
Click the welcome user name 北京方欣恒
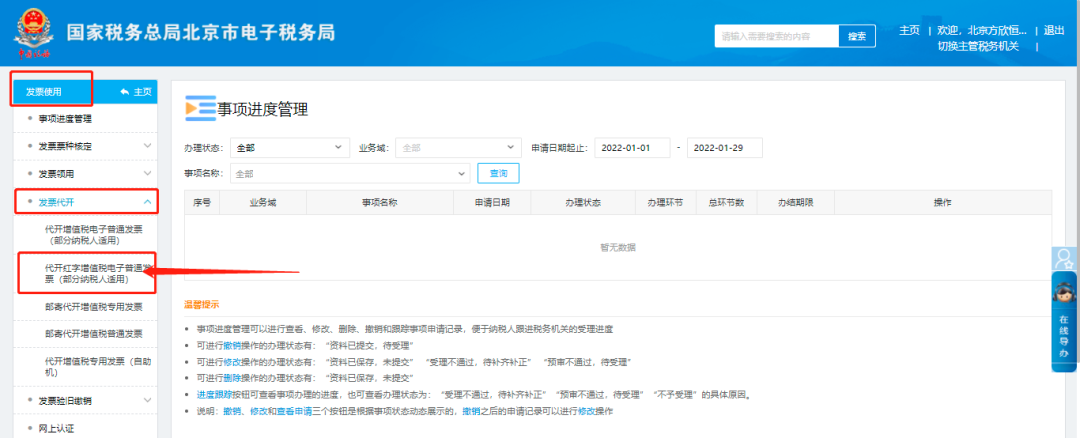pyautogui.click(x=997, y=30)
